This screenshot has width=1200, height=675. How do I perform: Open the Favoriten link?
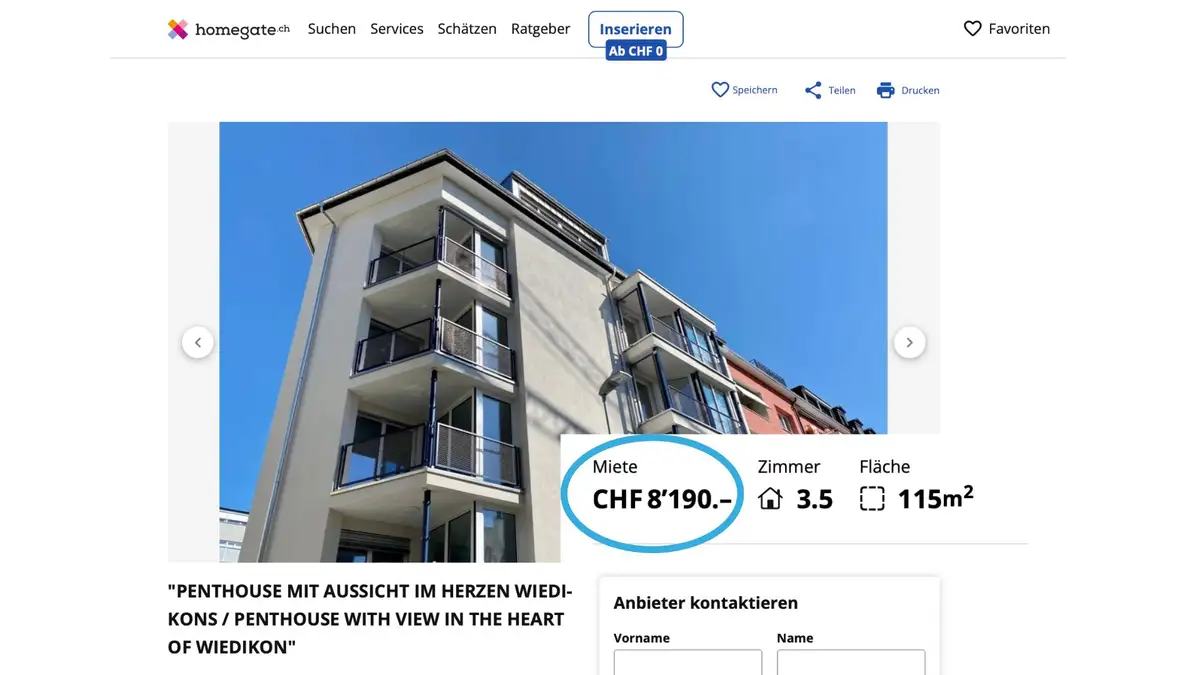(1007, 29)
